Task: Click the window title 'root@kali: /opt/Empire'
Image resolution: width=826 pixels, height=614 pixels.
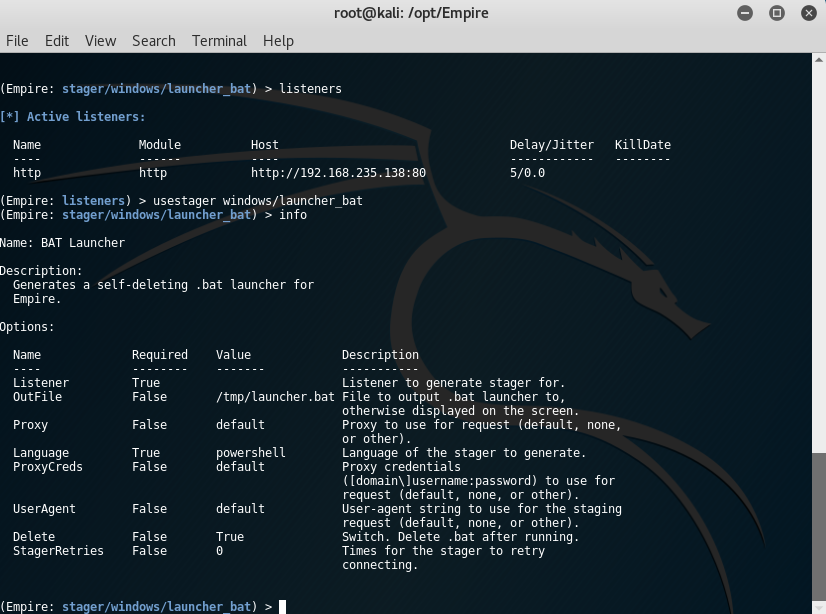Action: click(x=411, y=13)
